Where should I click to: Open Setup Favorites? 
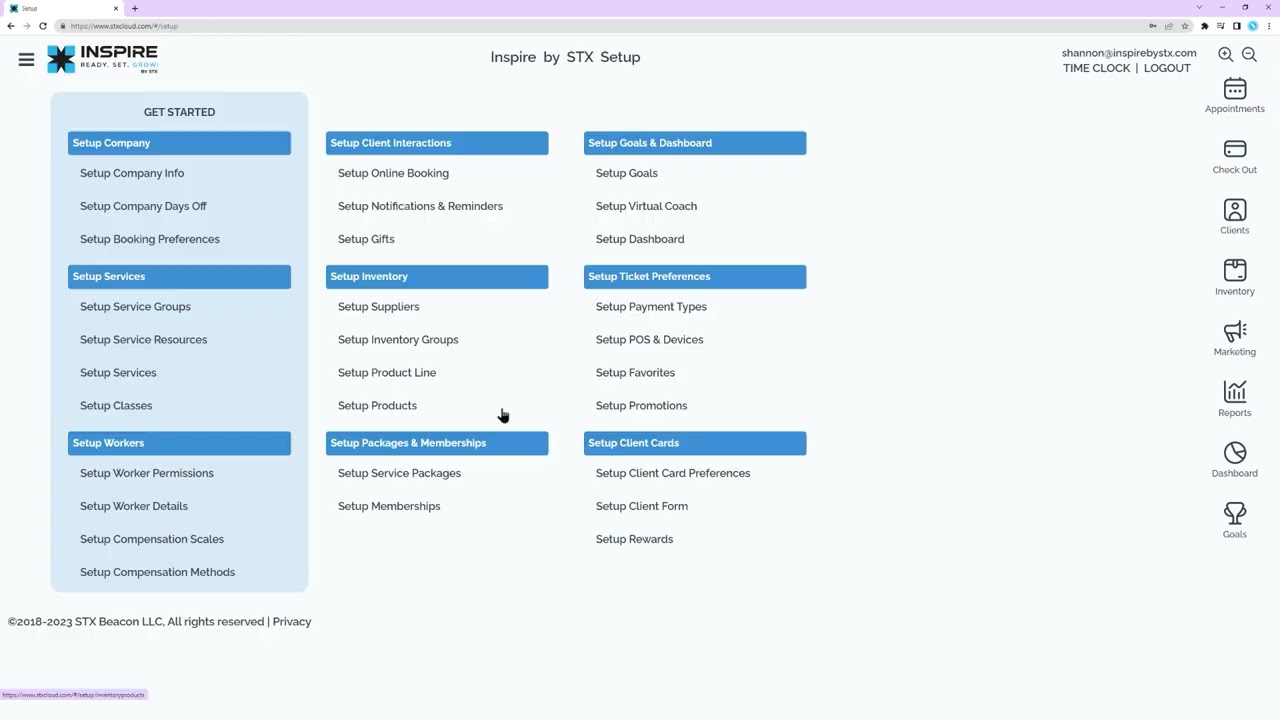tap(635, 373)
